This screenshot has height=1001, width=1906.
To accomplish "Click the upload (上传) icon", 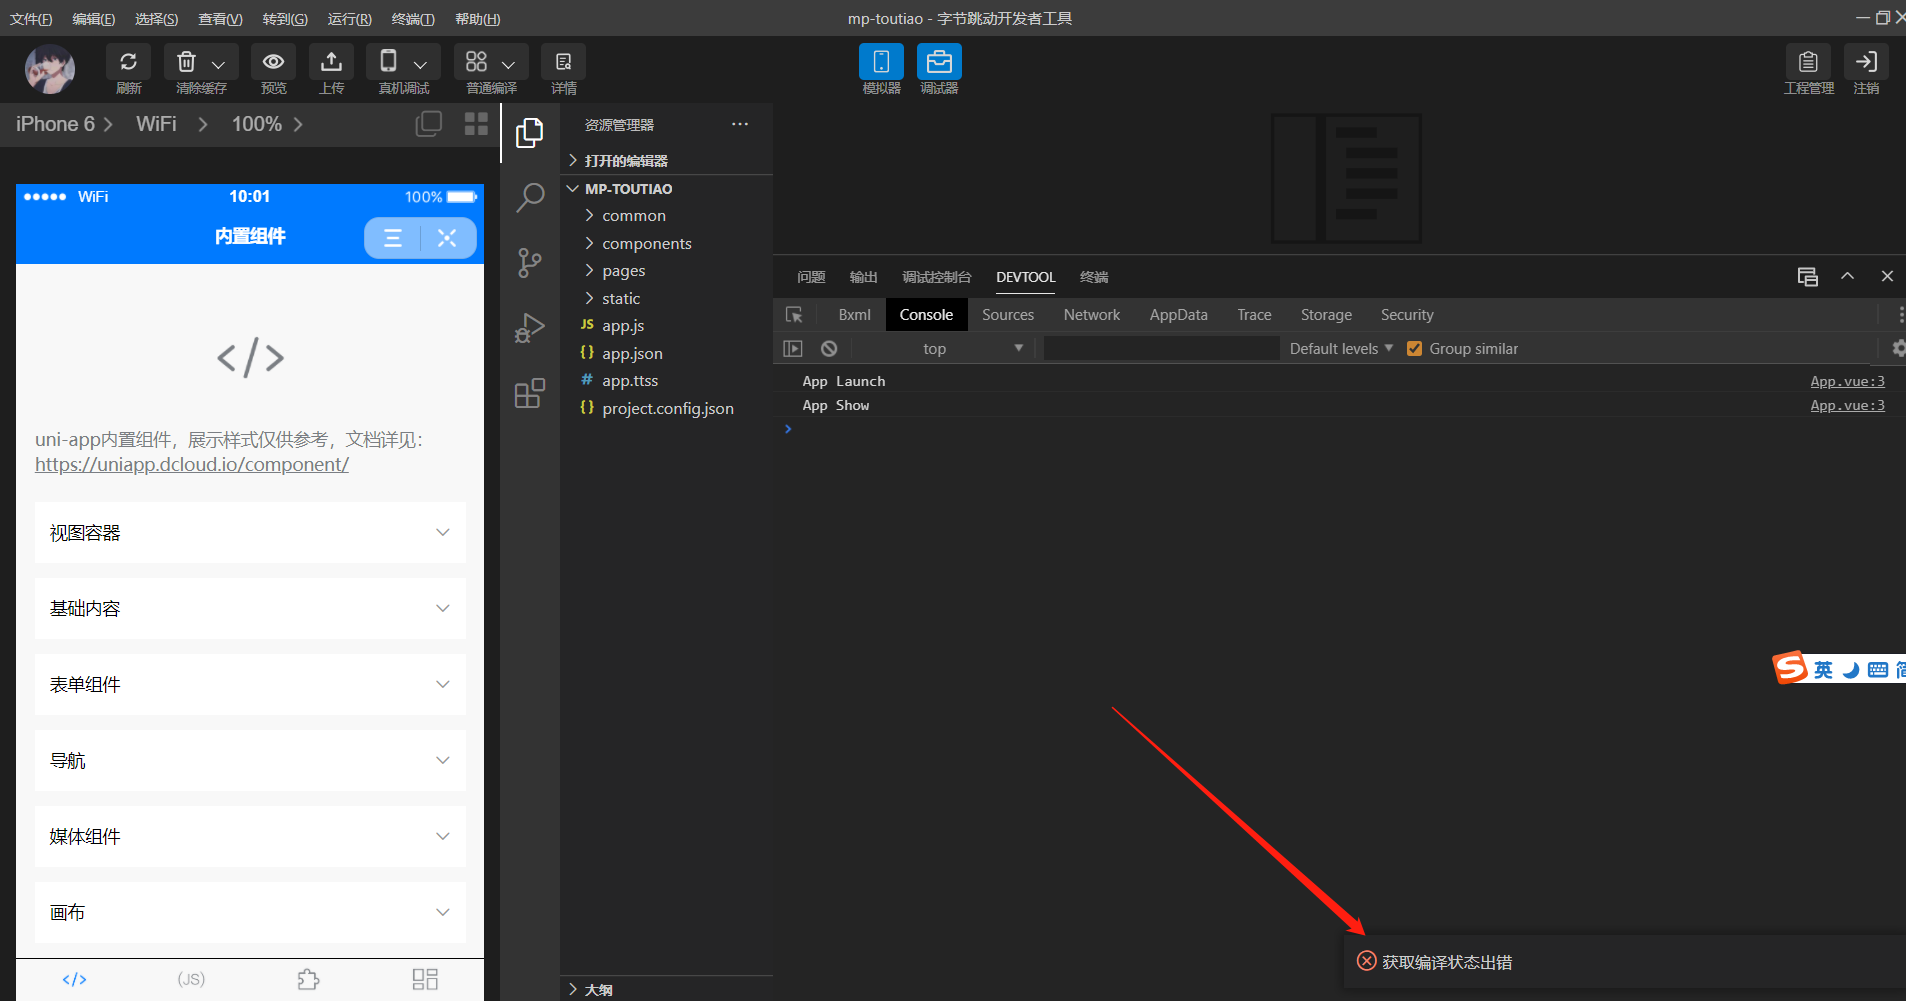I will pos(331,63).
